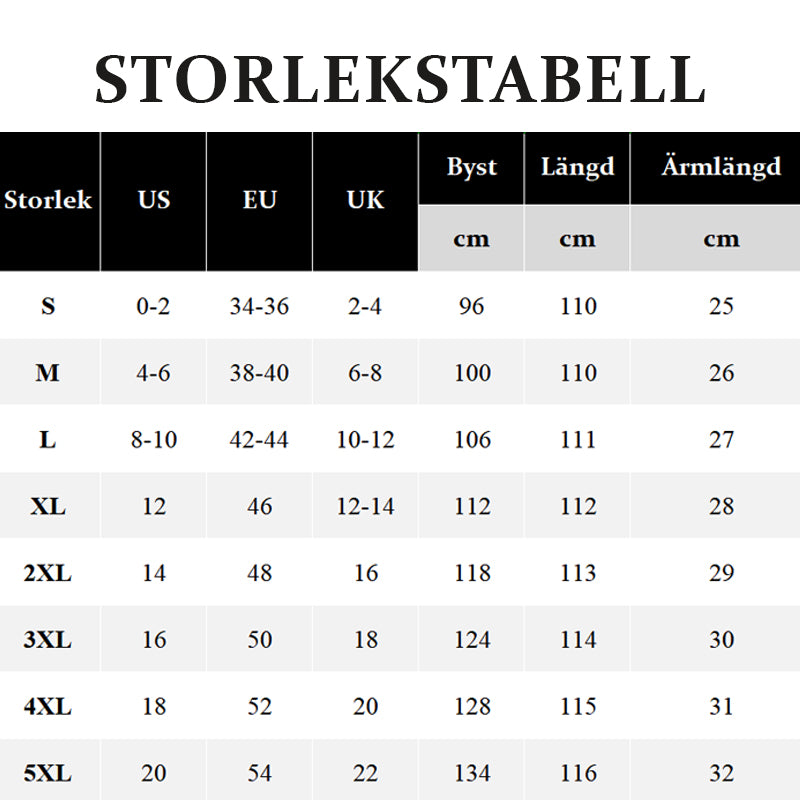Click the STORLEKSTABELL title heading
Viewport: 800px width, 800px height.
(x=400, y=80)
